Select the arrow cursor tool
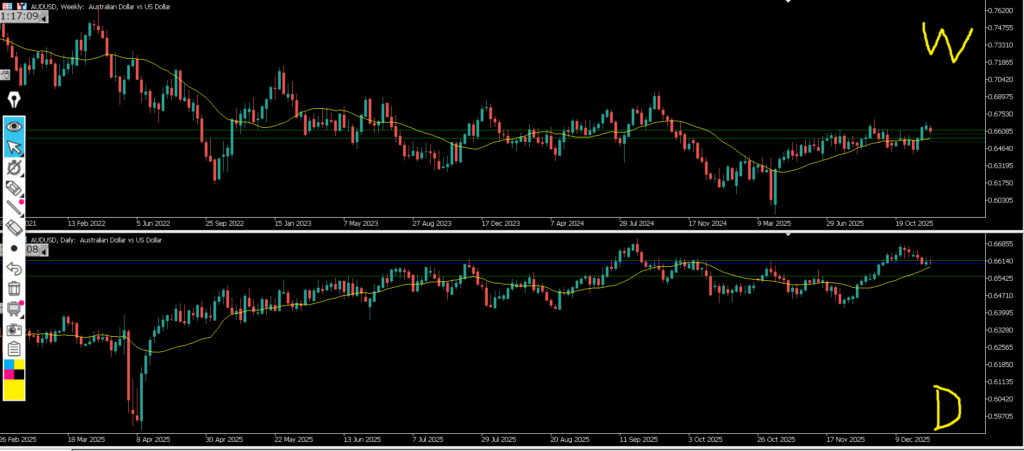The image size is (1024, 451). [x=15, y=148]
